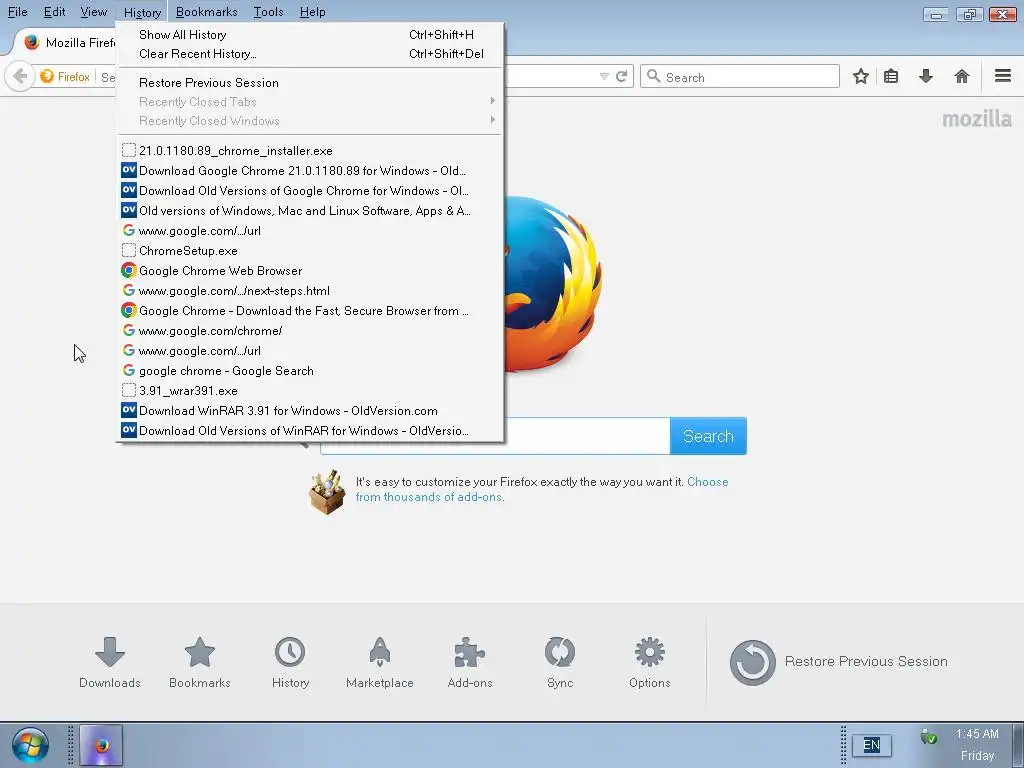
Task: Click the blue Search button on the start page
Action: (708, 436)
